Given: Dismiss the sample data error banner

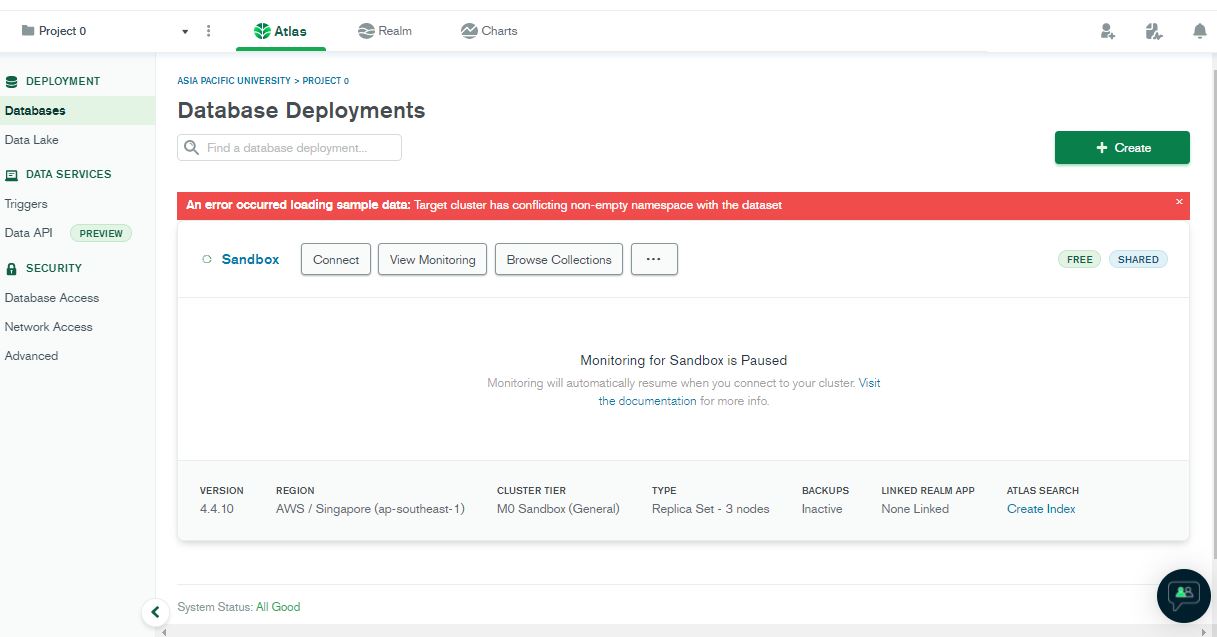Looking at the screenshot, I should (1179, 201).
